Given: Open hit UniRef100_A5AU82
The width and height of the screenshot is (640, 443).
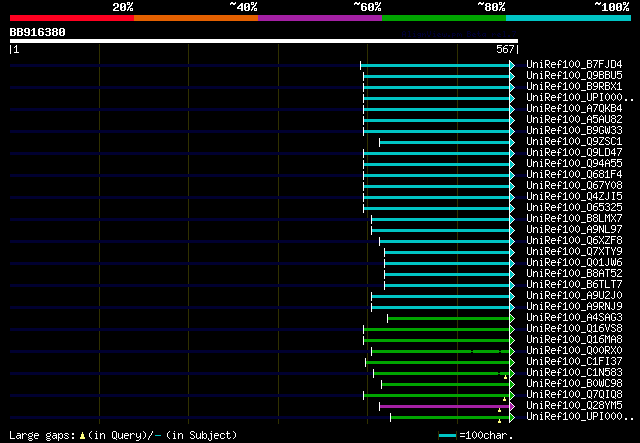Looking at the screenshot, I should [574, 120].
